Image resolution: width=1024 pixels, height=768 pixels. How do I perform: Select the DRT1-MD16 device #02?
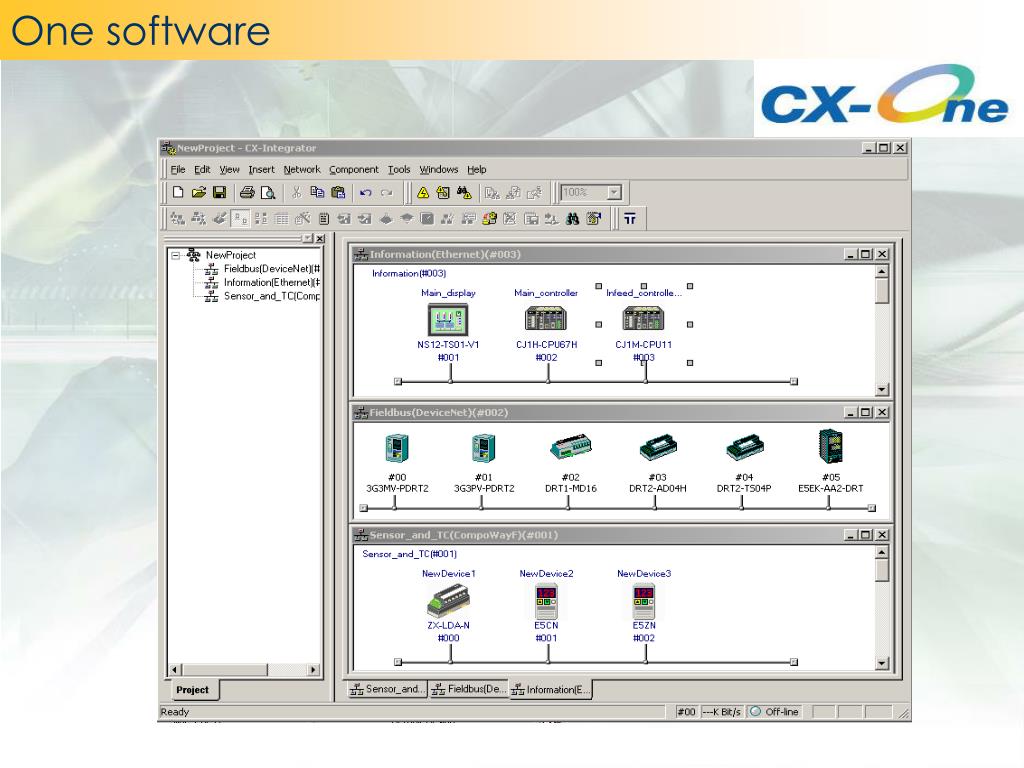pyautogui.click(x=571, y=447)
